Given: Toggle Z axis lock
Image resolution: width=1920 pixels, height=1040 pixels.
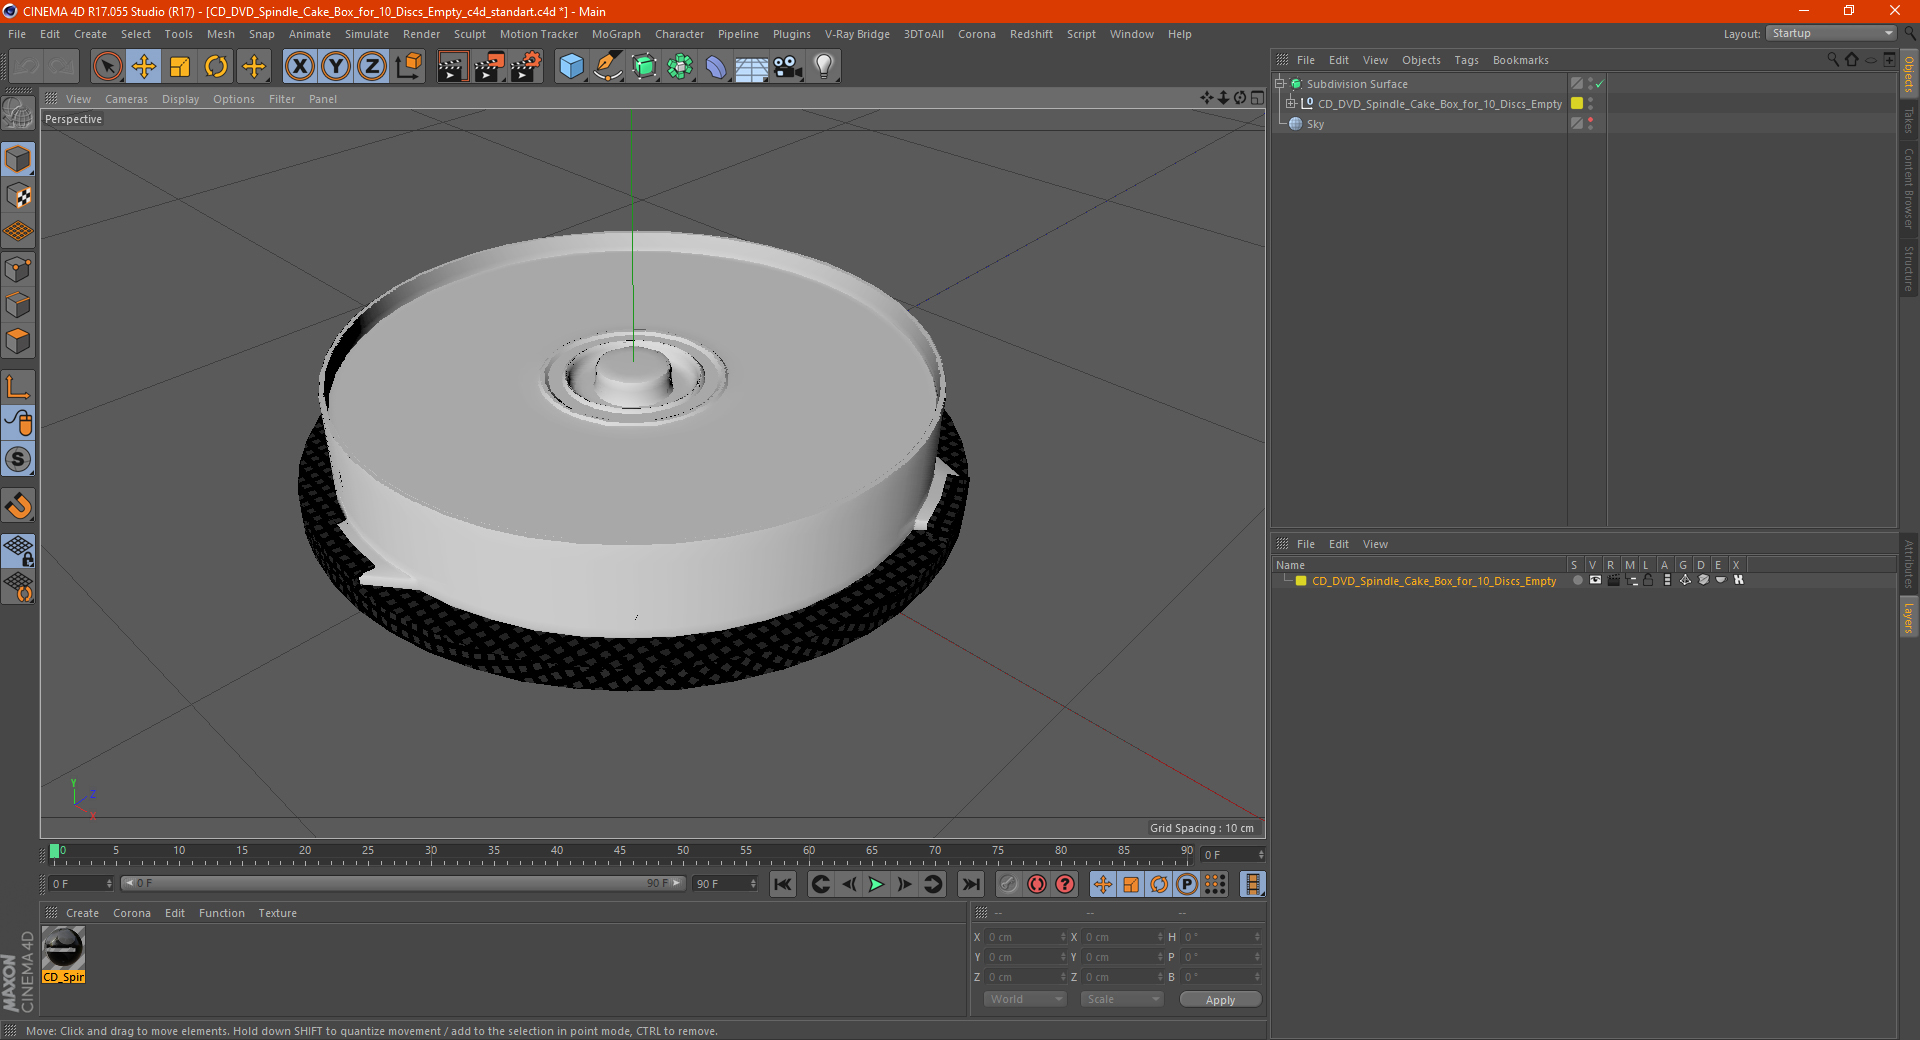Looking at the screenshot, I should pos(372,67).
